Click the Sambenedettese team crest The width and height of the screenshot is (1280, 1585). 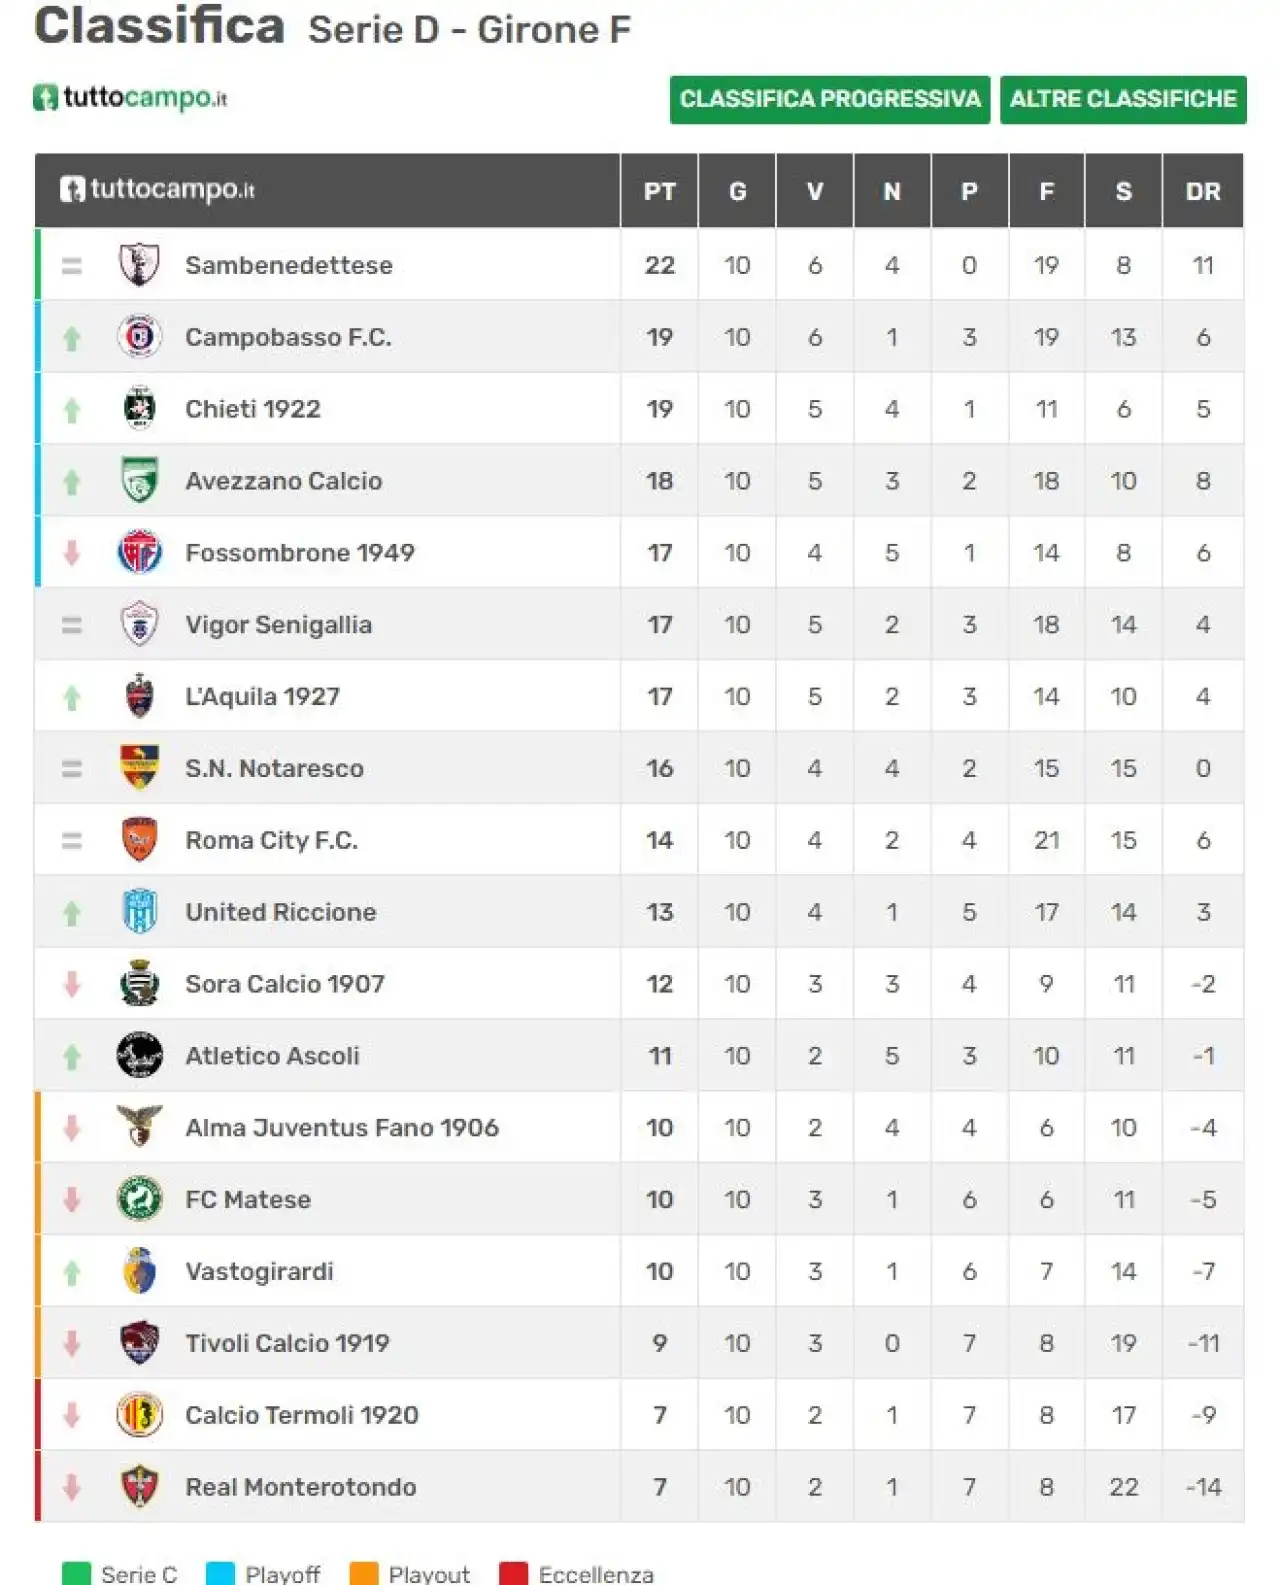[x=139, y=265]
